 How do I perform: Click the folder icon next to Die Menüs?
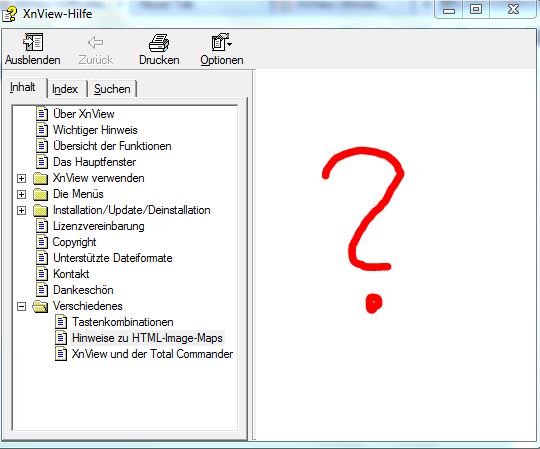tap(41, 194)
